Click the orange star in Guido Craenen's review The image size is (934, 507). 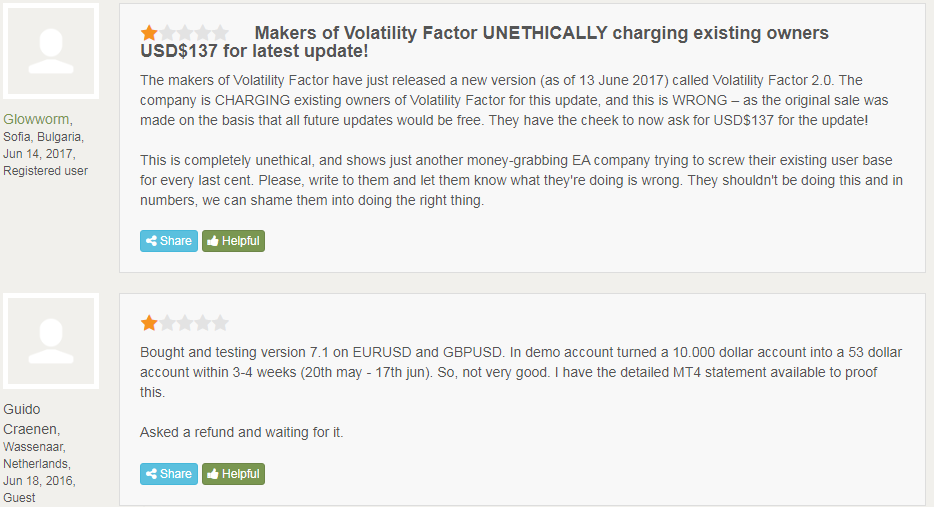pos(149,323)
